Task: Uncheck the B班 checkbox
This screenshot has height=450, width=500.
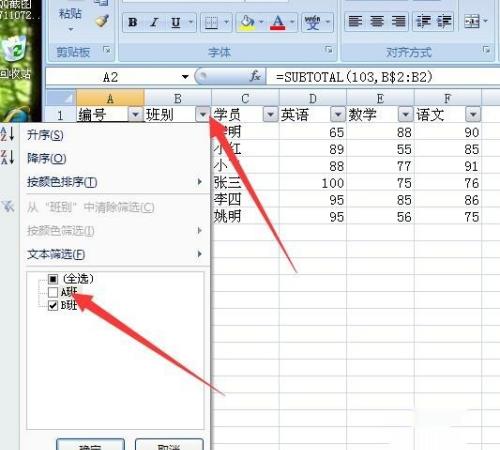Action: pyautogui.click(x=53, y=305)
